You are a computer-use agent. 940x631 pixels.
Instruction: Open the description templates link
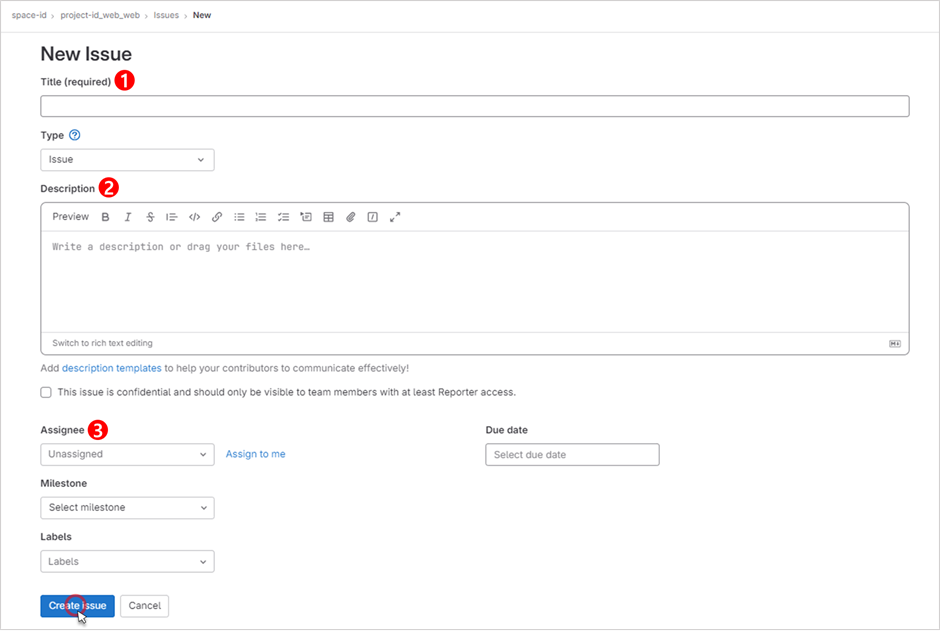point(112,368)
